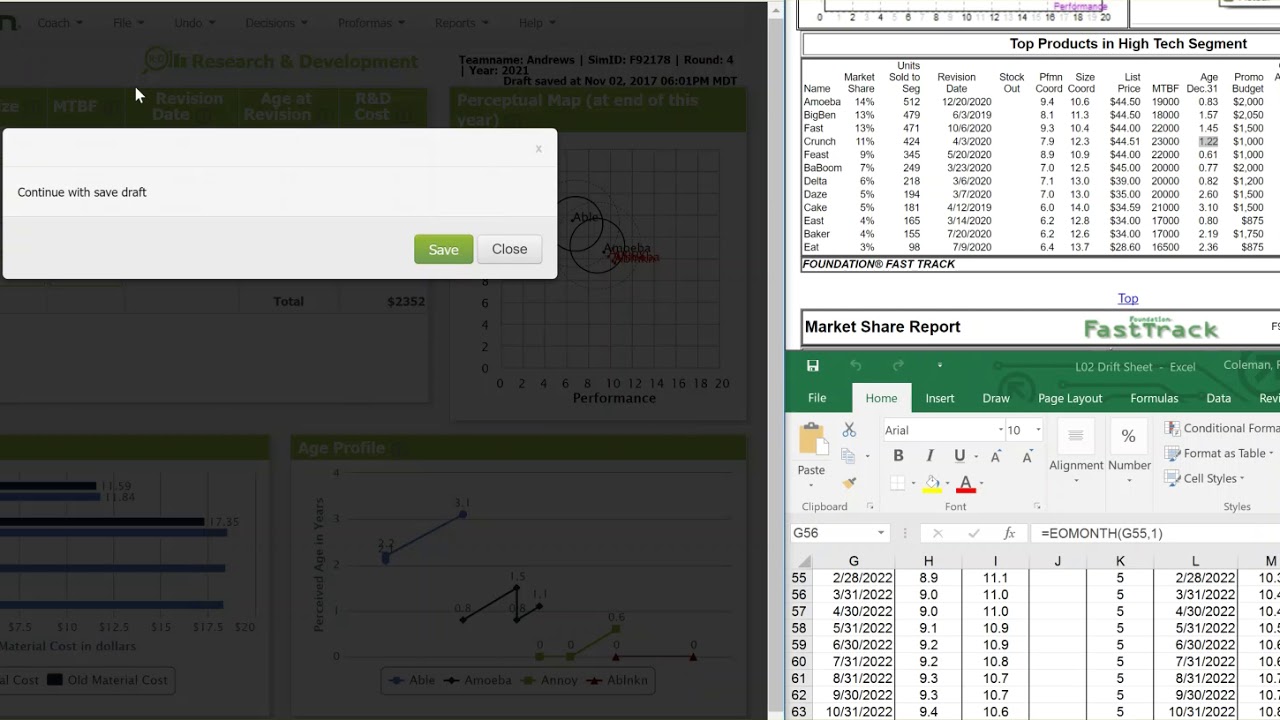
Task: Toggle the Able legend entry in Age Profile
Action: (x=412, y=680)
